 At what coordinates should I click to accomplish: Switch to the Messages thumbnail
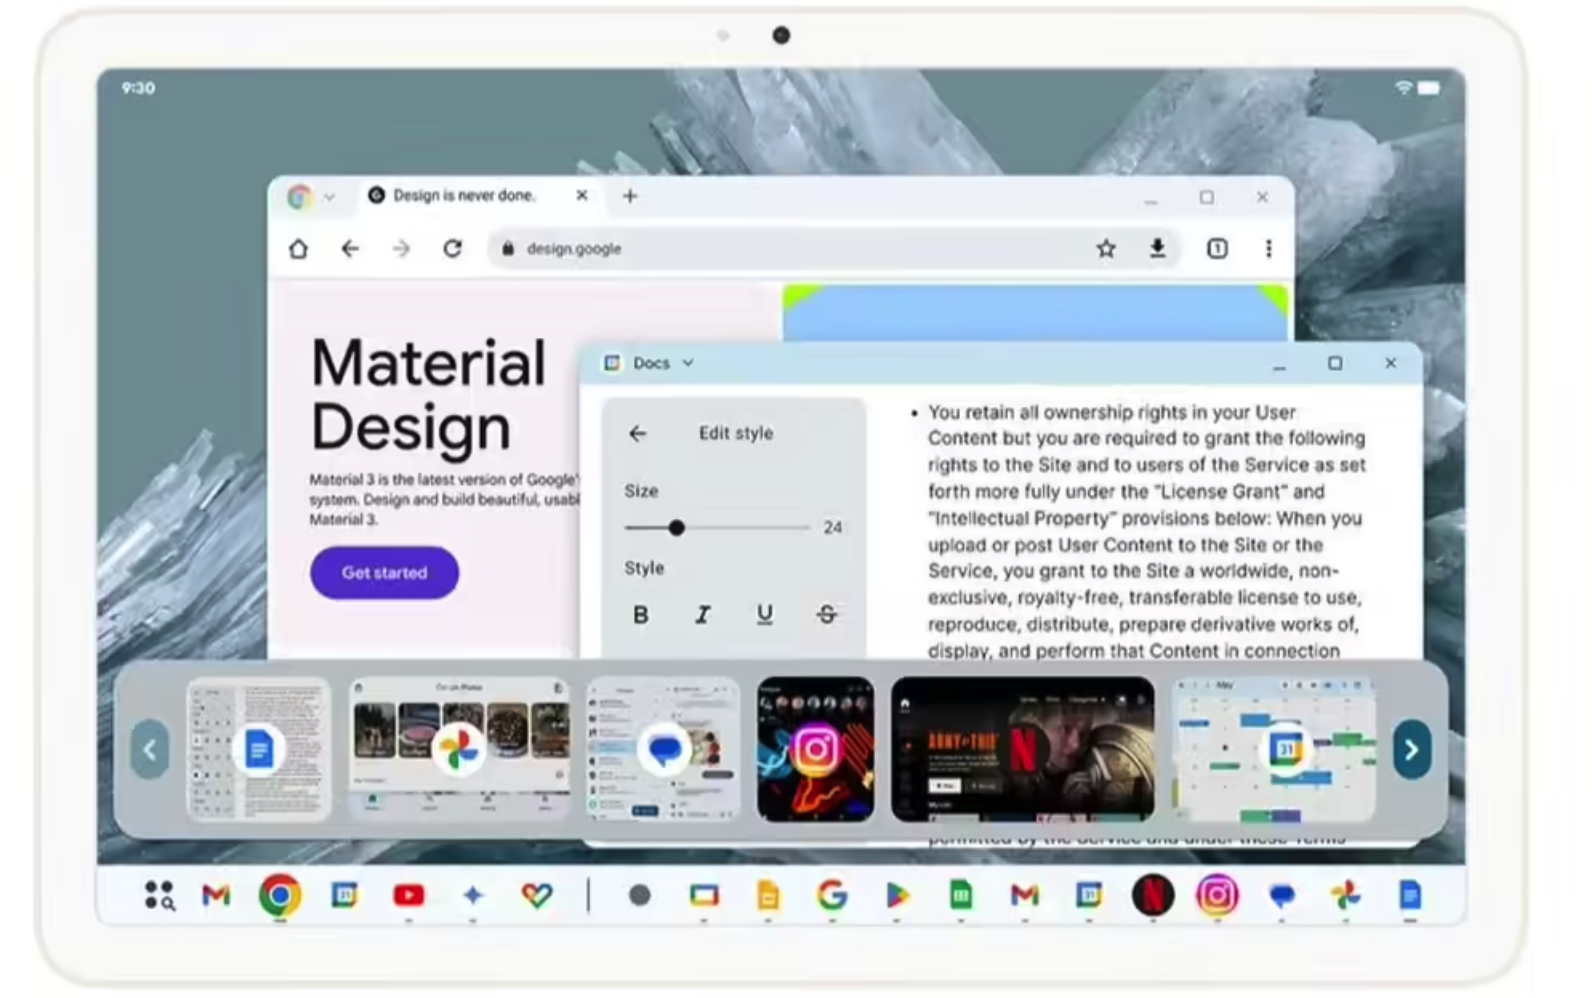(663, 749)
